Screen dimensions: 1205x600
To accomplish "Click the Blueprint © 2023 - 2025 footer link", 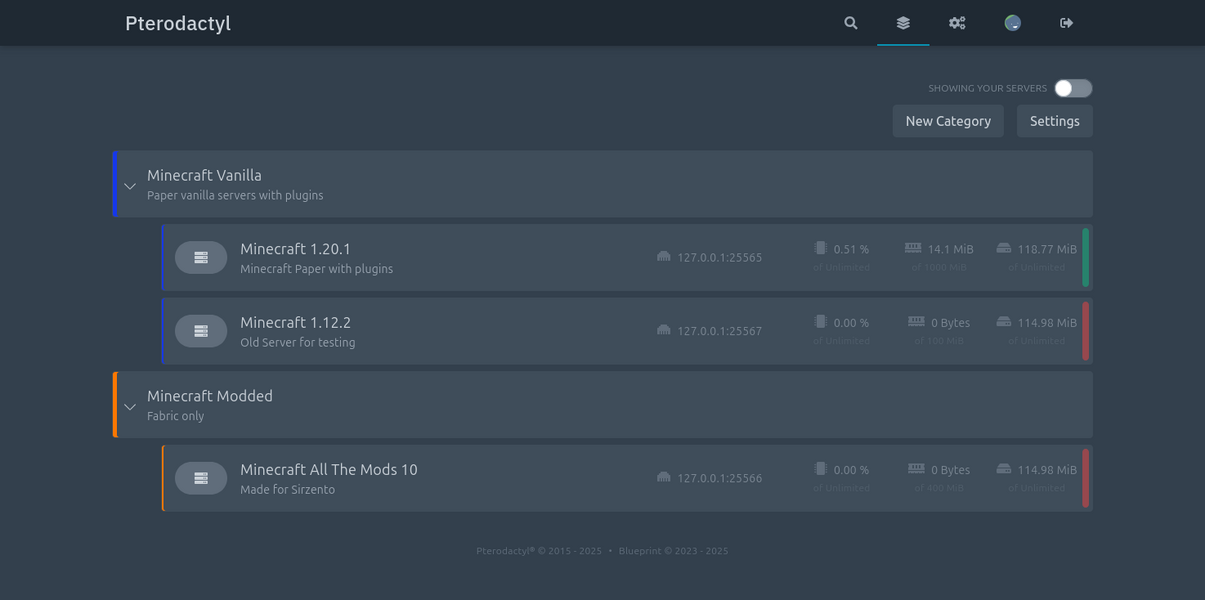I will (673, 551).
